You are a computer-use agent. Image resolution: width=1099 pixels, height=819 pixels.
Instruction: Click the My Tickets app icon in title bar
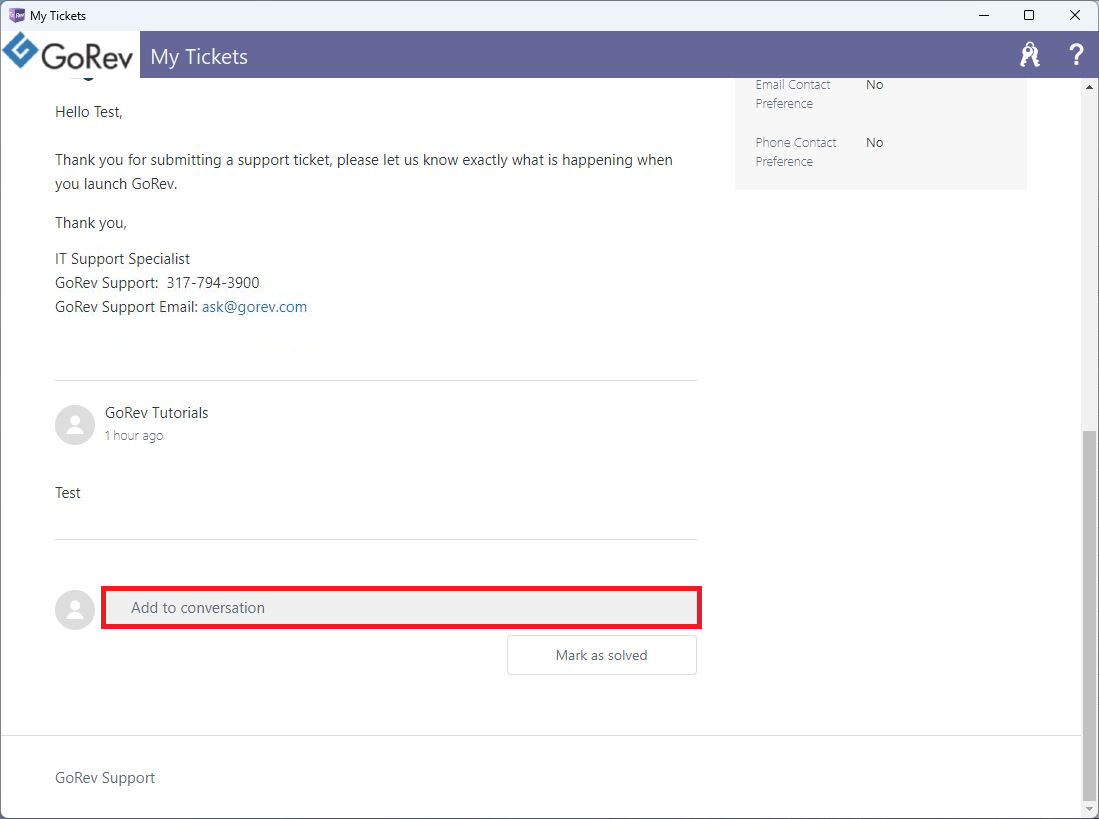[x=16, y=15]
